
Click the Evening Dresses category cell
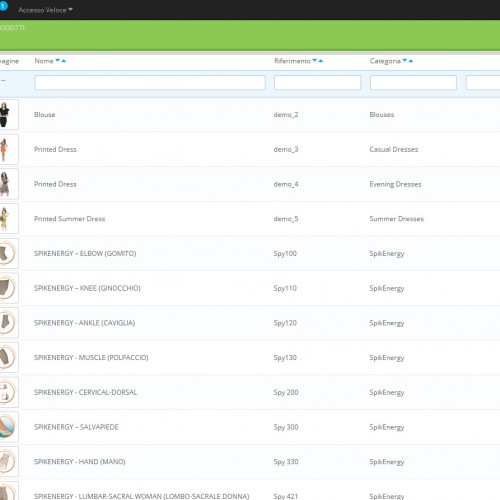[x=395, y=184]
